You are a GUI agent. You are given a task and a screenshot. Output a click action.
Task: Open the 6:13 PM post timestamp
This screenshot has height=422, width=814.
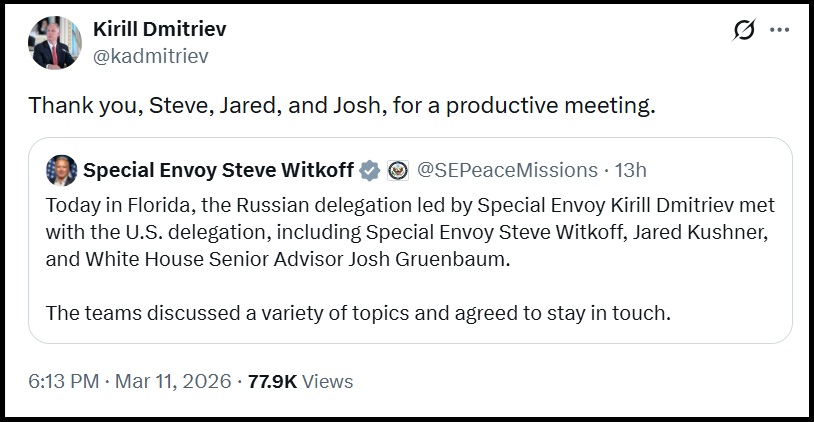(64, 381)
